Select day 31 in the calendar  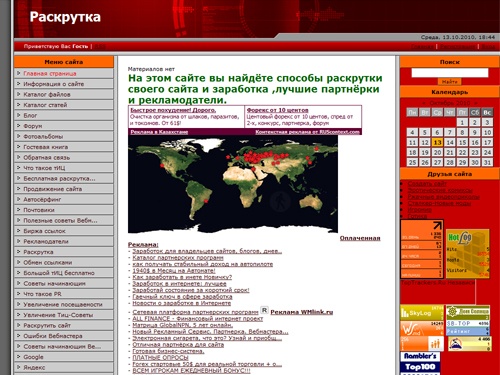point(487,163)
